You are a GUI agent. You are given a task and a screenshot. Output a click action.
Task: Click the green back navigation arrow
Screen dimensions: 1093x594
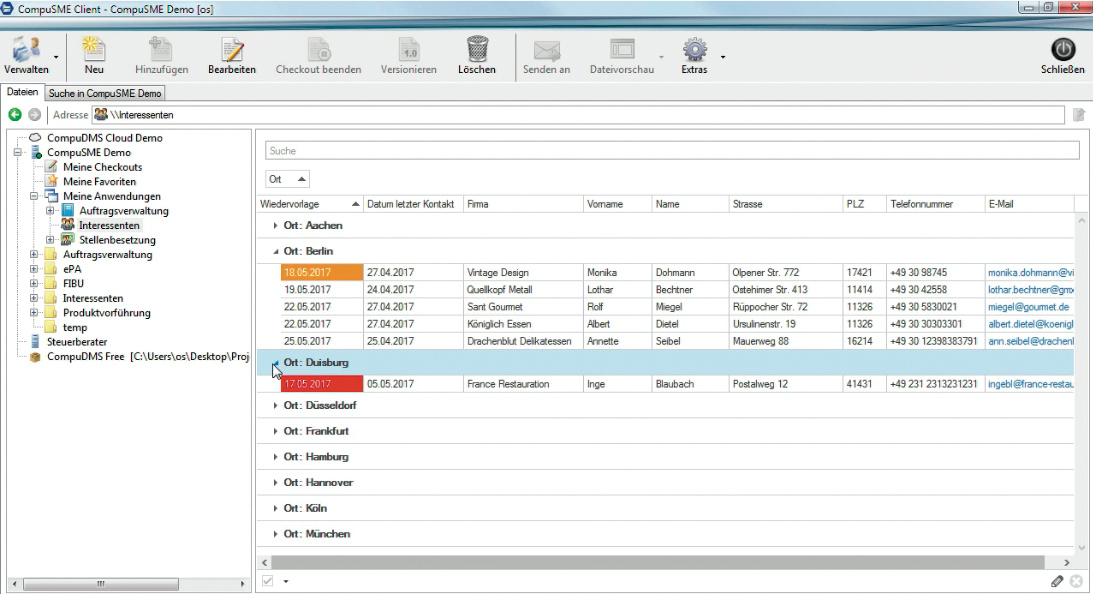pos(15,115)
